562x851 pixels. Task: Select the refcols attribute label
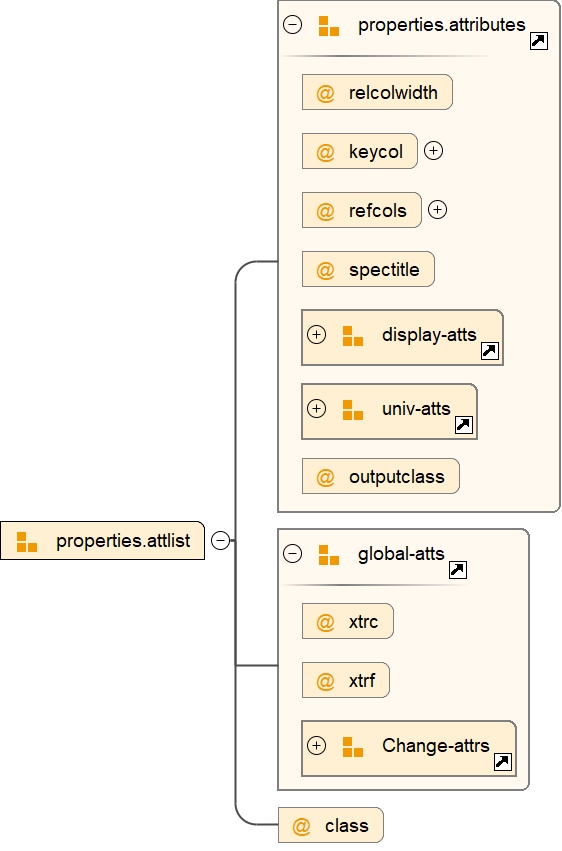(x=378, y=210)
